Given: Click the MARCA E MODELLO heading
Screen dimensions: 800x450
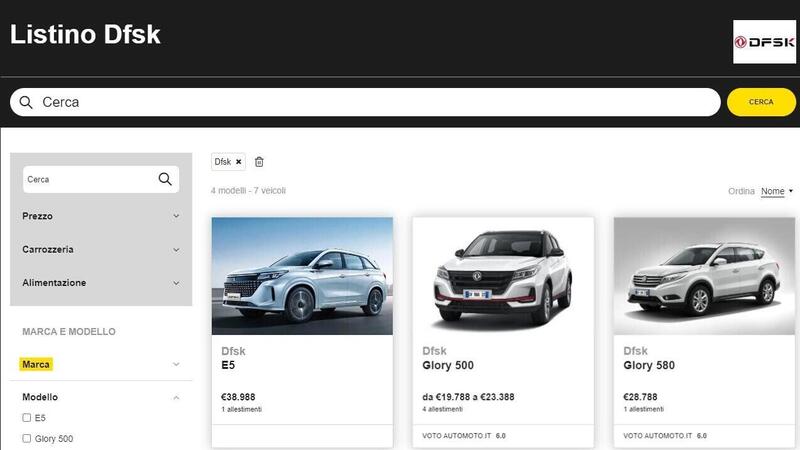Looking at the screenshot, I should click(x=69, y=332).
